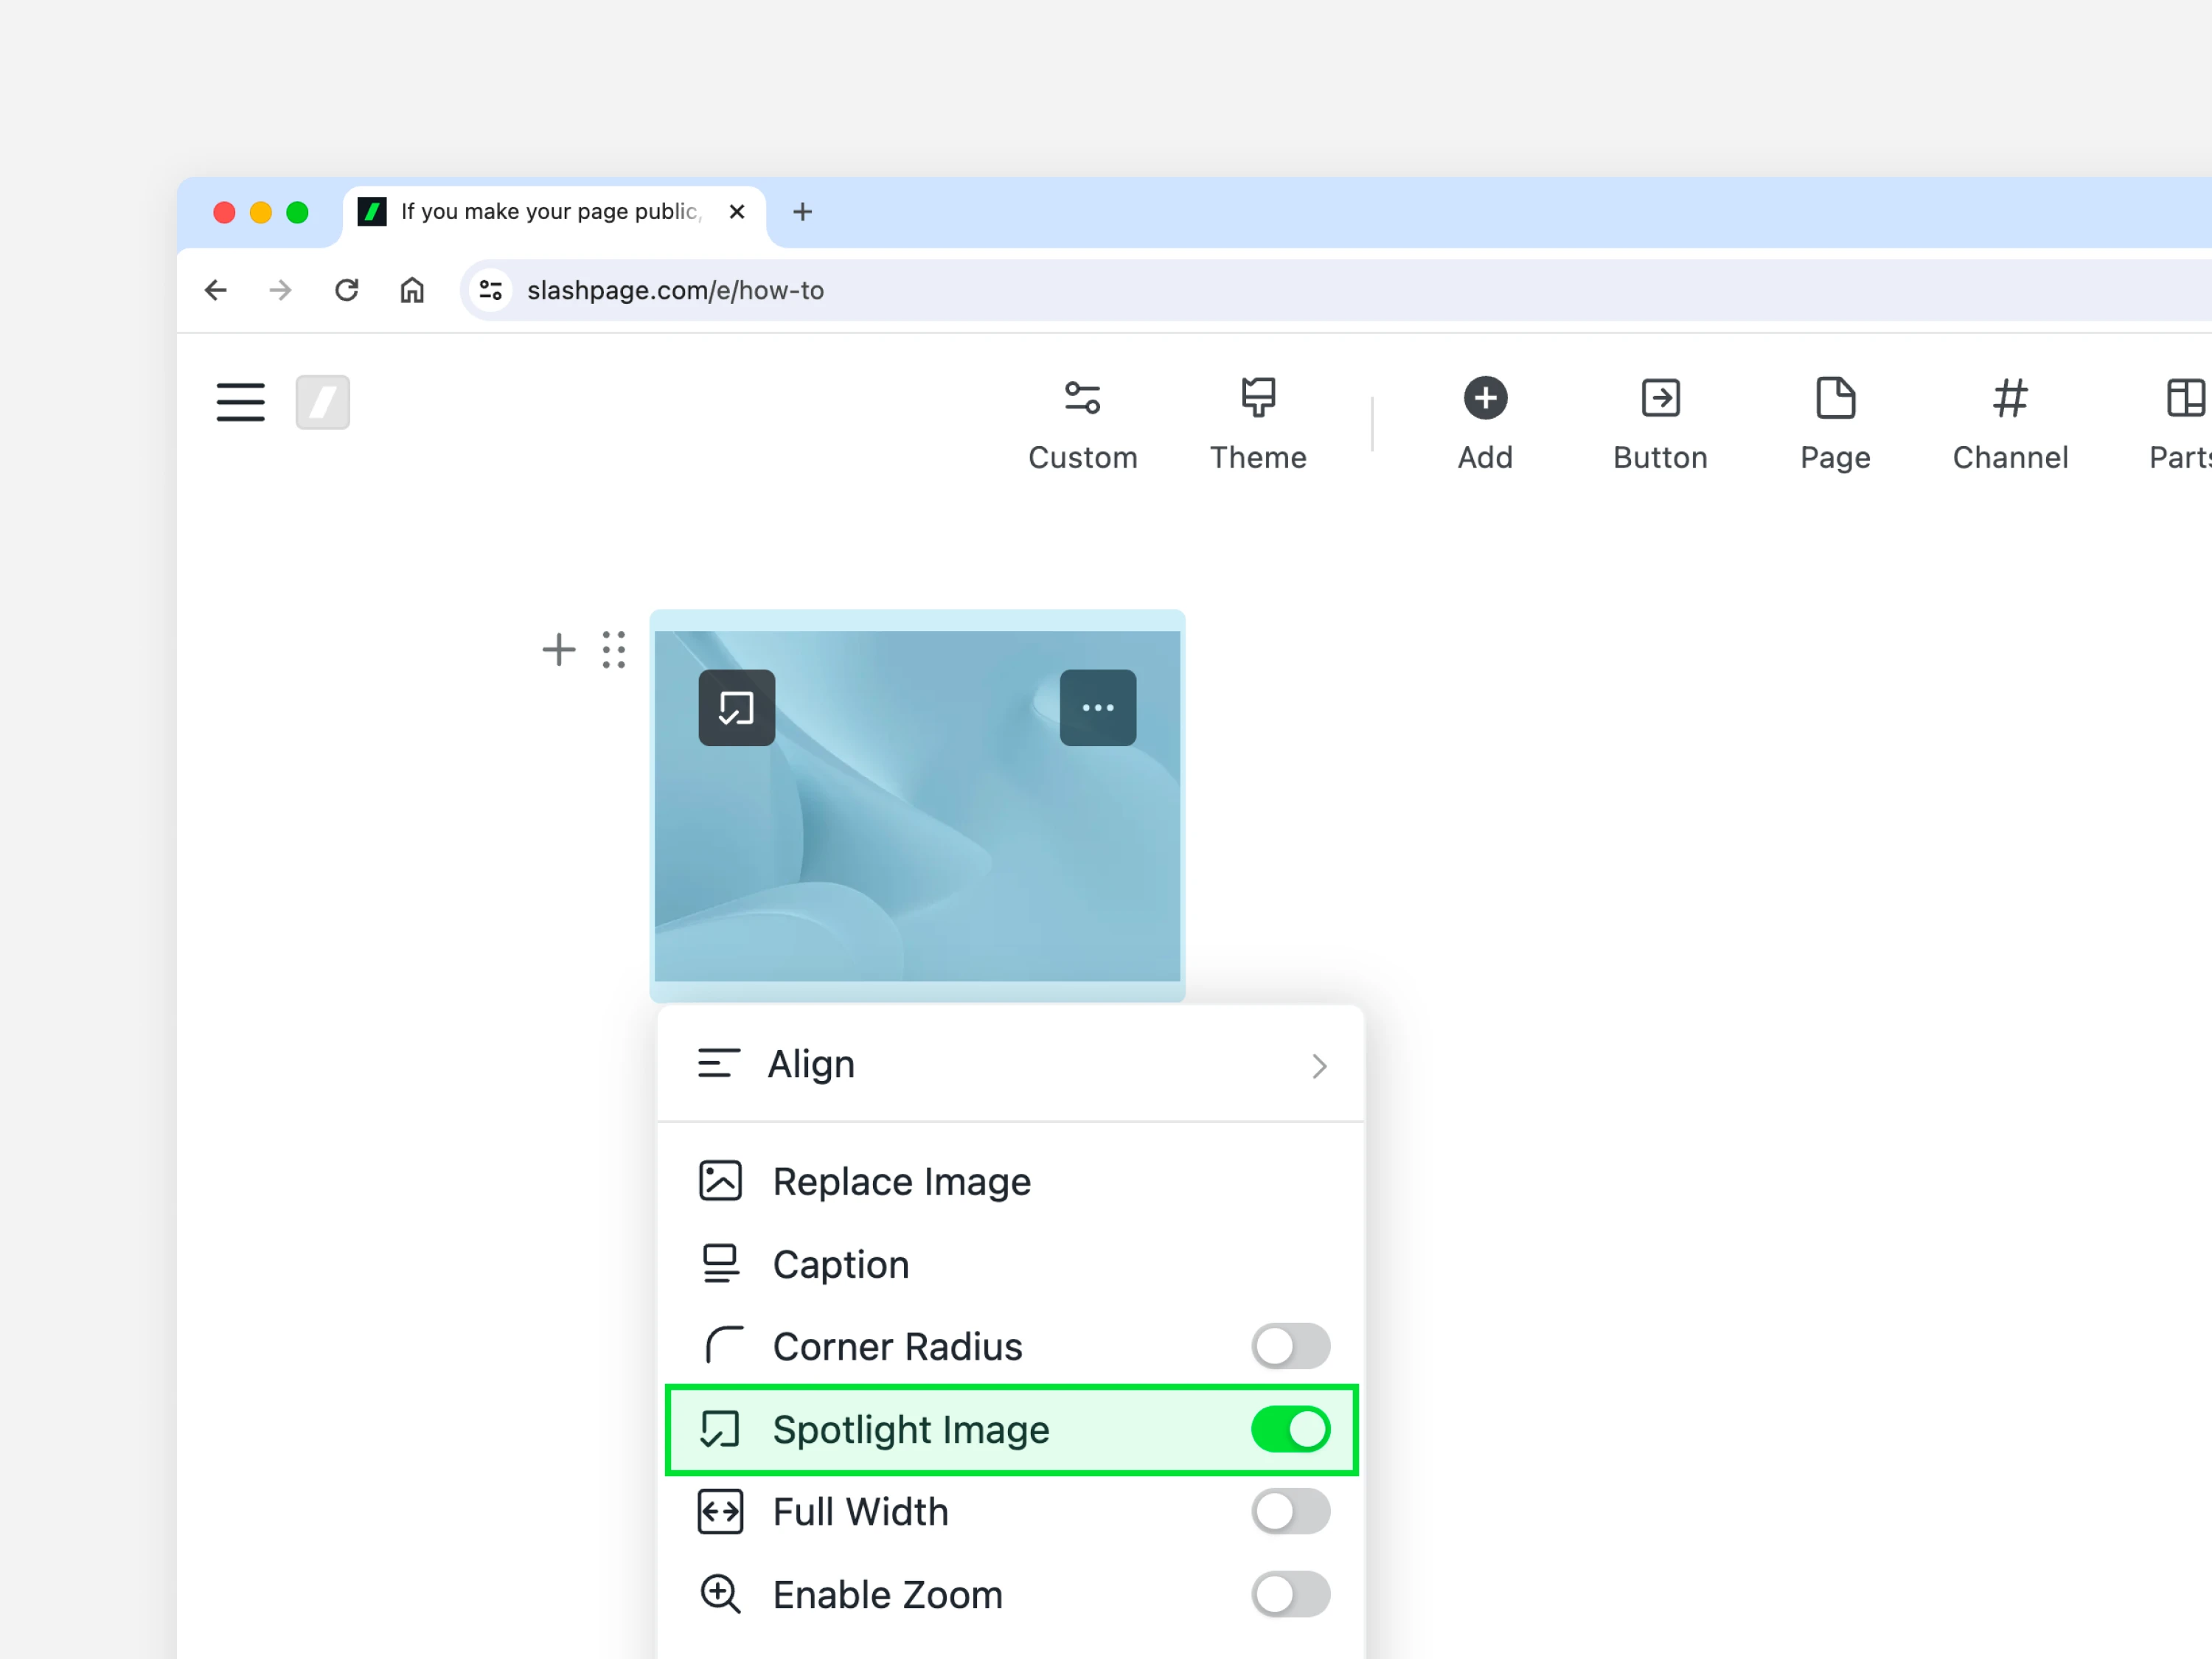Click the block drag handle dots

(614, 650)
